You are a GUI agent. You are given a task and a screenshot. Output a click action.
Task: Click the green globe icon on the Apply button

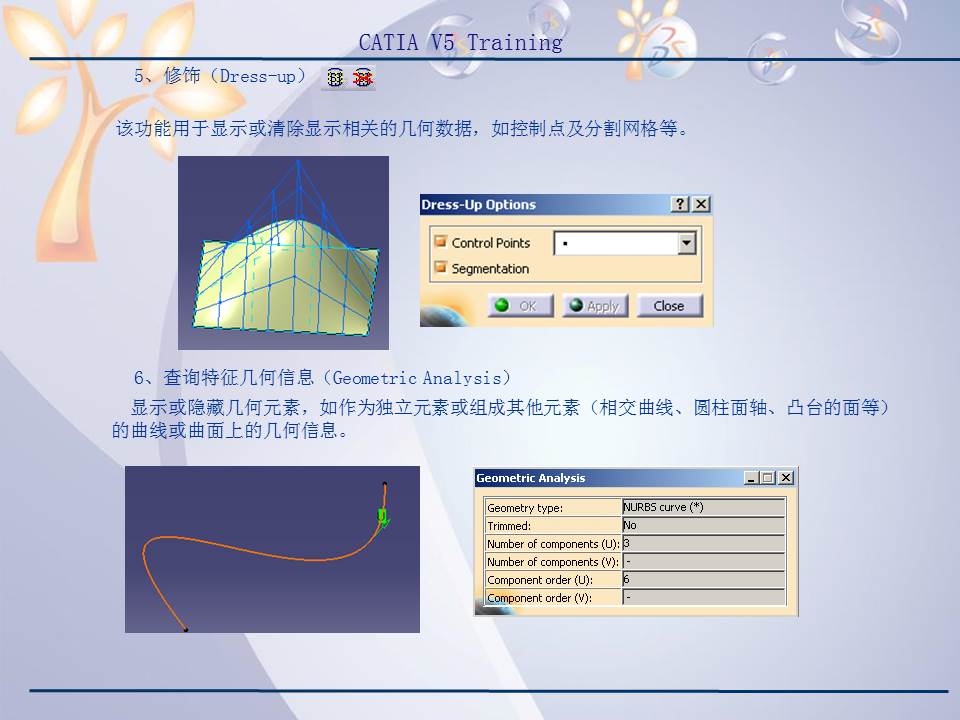tap(576, 305)
